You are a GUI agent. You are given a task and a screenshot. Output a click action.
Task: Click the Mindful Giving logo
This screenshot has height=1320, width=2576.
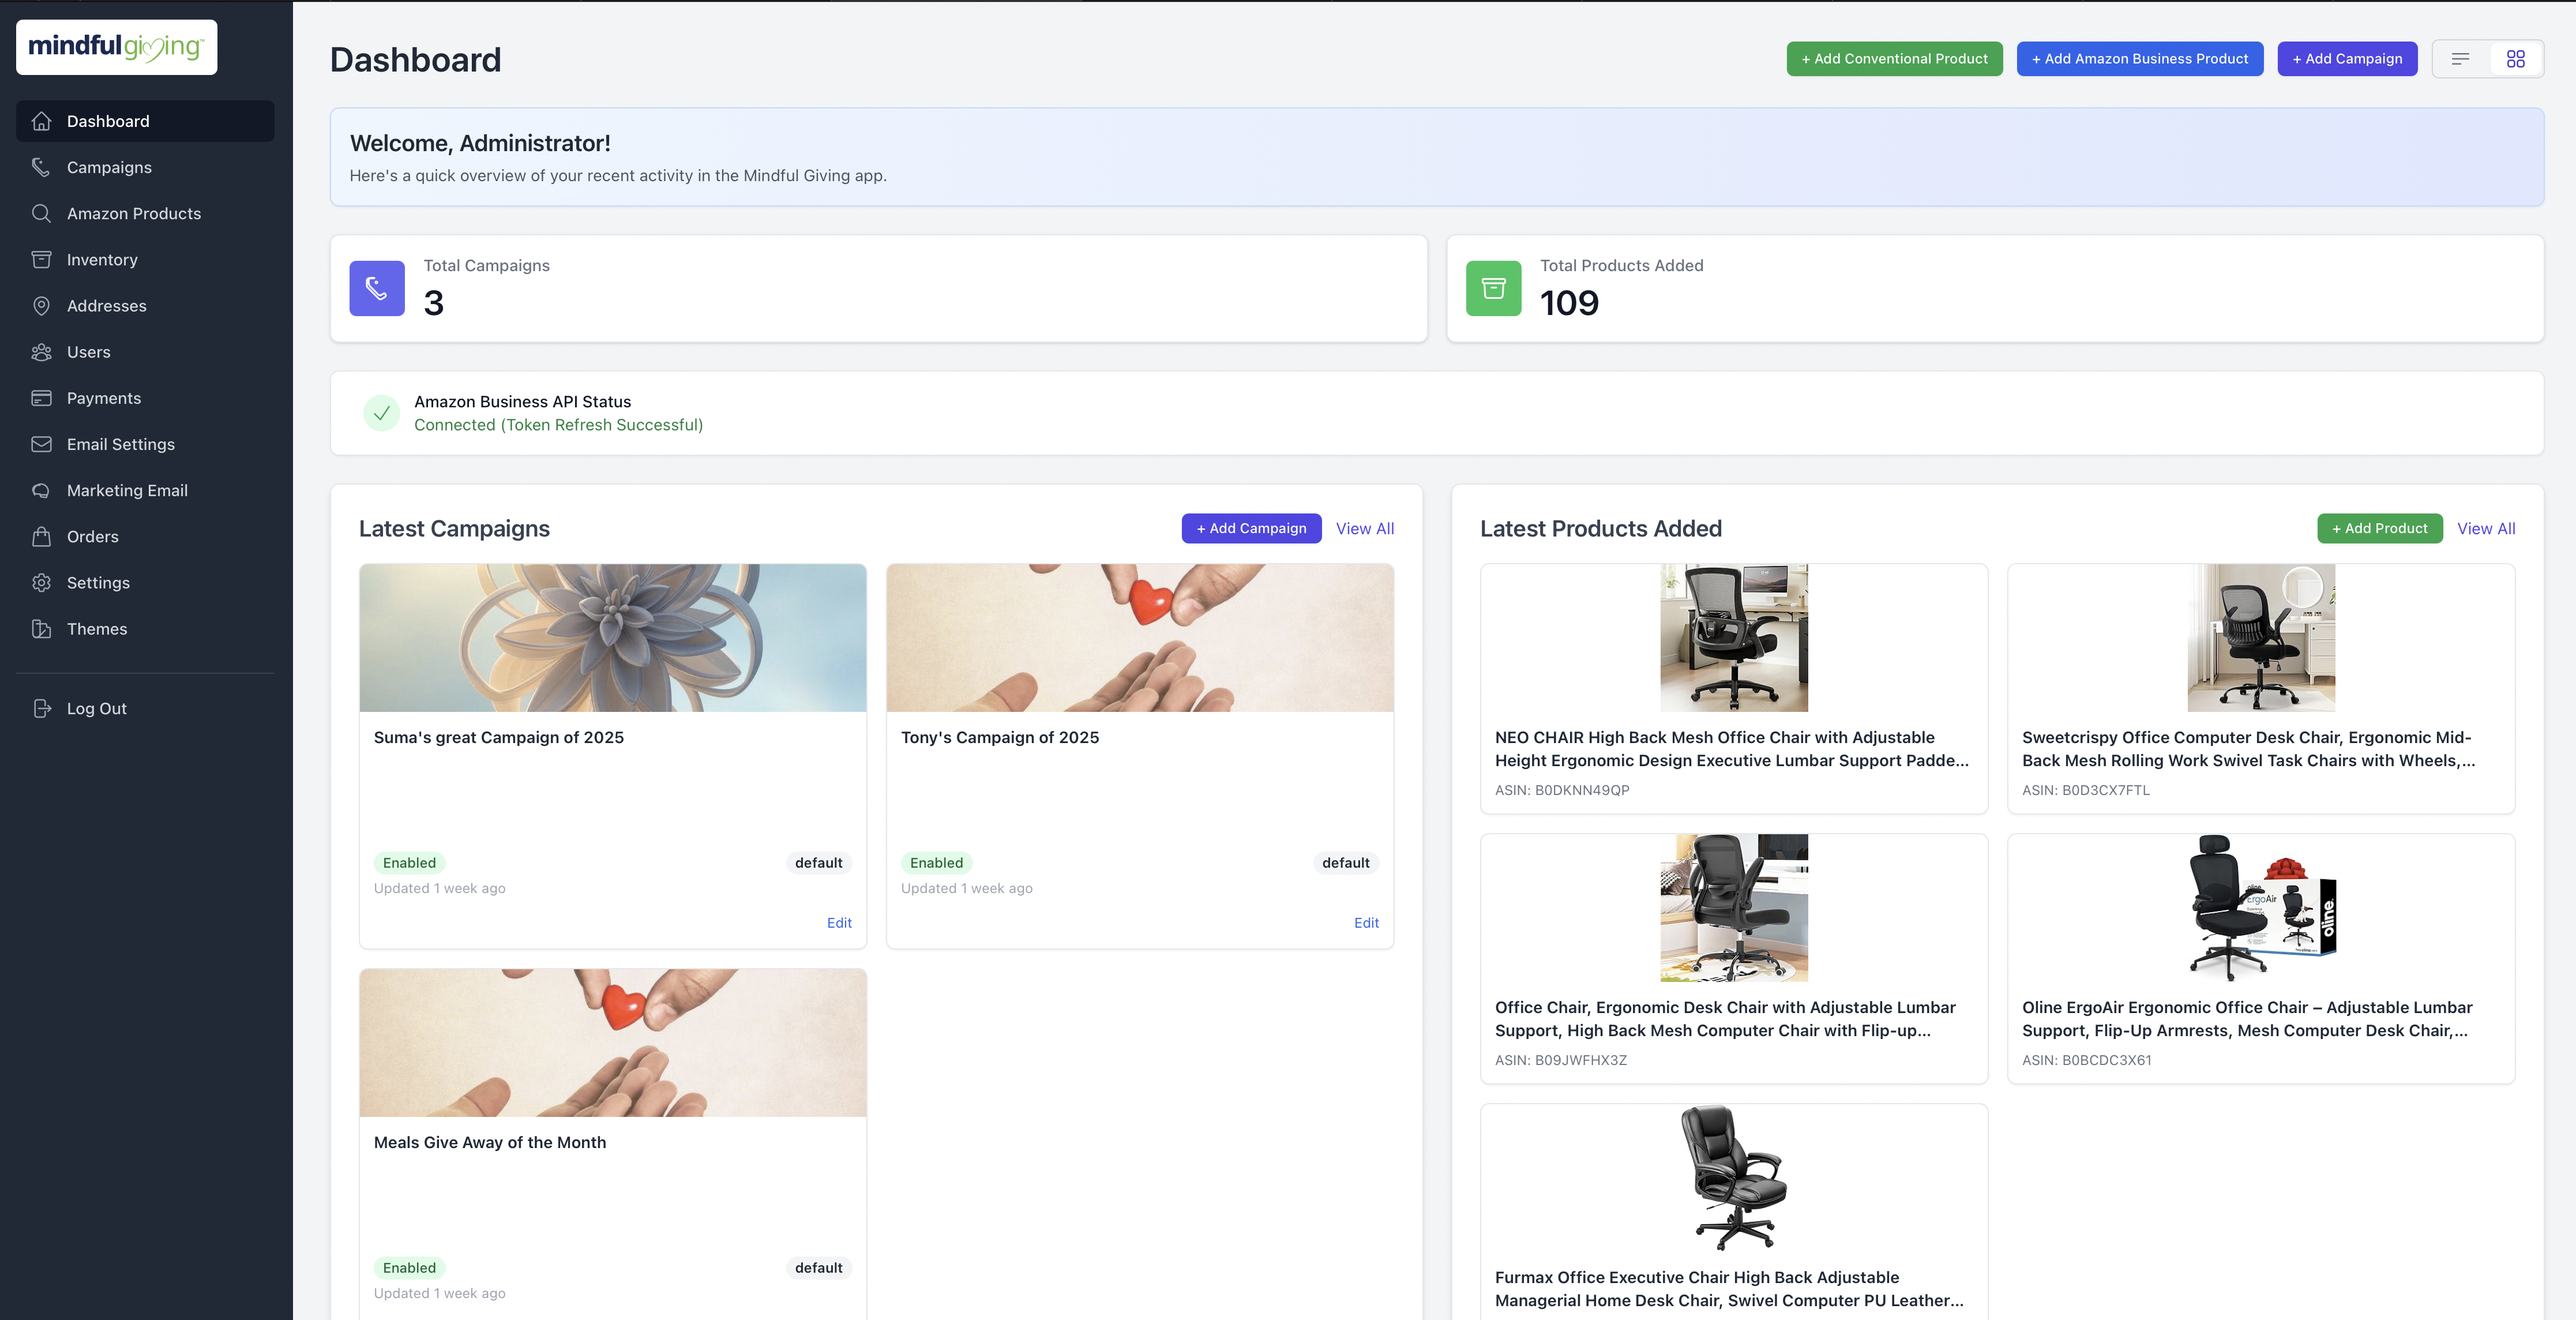pyautogui.click(x=116, y=47)
